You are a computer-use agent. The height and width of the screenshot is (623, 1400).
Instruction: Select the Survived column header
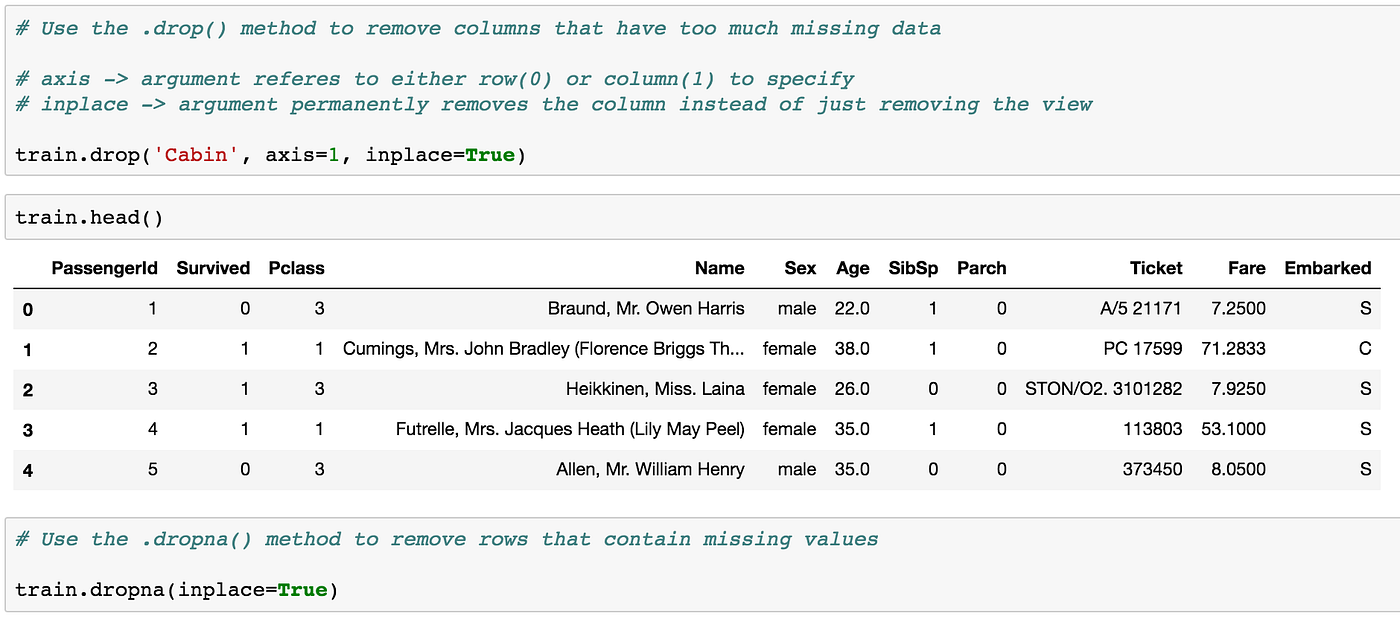[213, 268]
